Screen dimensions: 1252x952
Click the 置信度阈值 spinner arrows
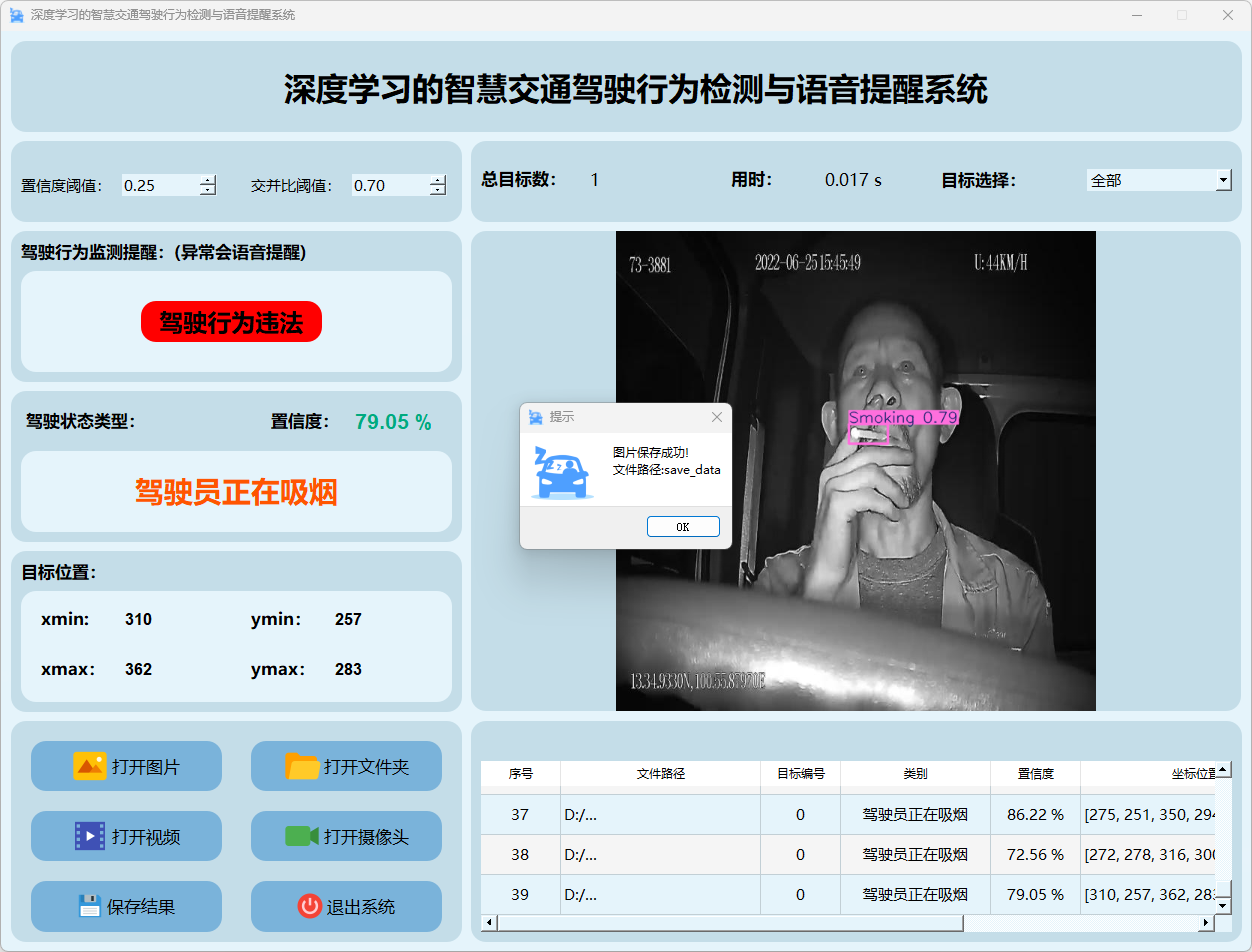[207, 185]
